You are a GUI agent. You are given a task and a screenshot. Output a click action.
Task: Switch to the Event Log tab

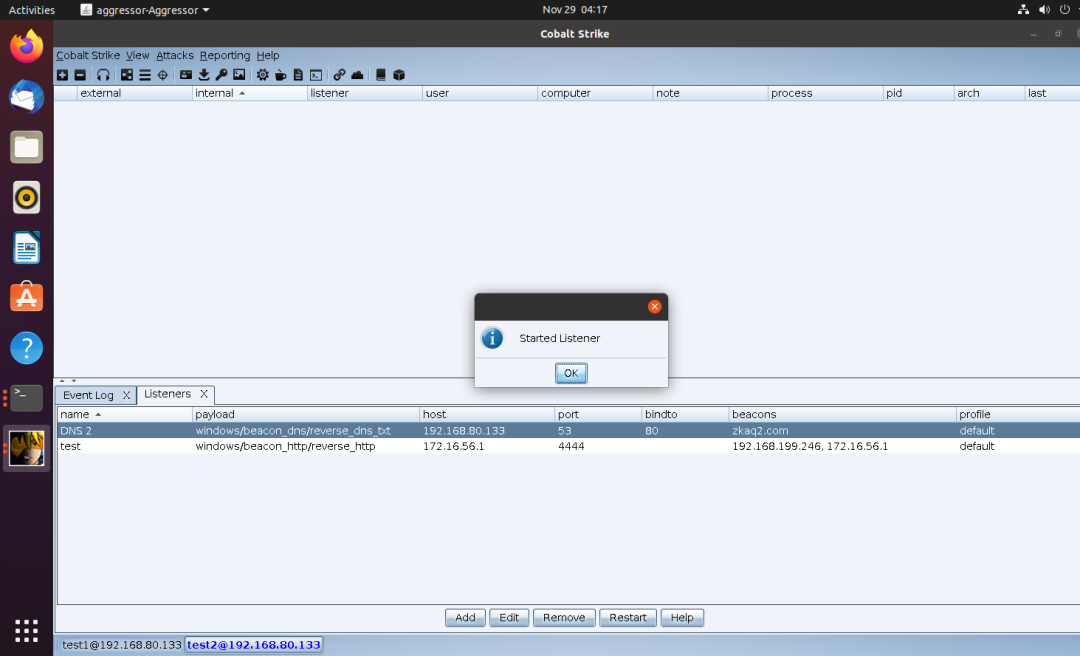(x=88, y=395)
